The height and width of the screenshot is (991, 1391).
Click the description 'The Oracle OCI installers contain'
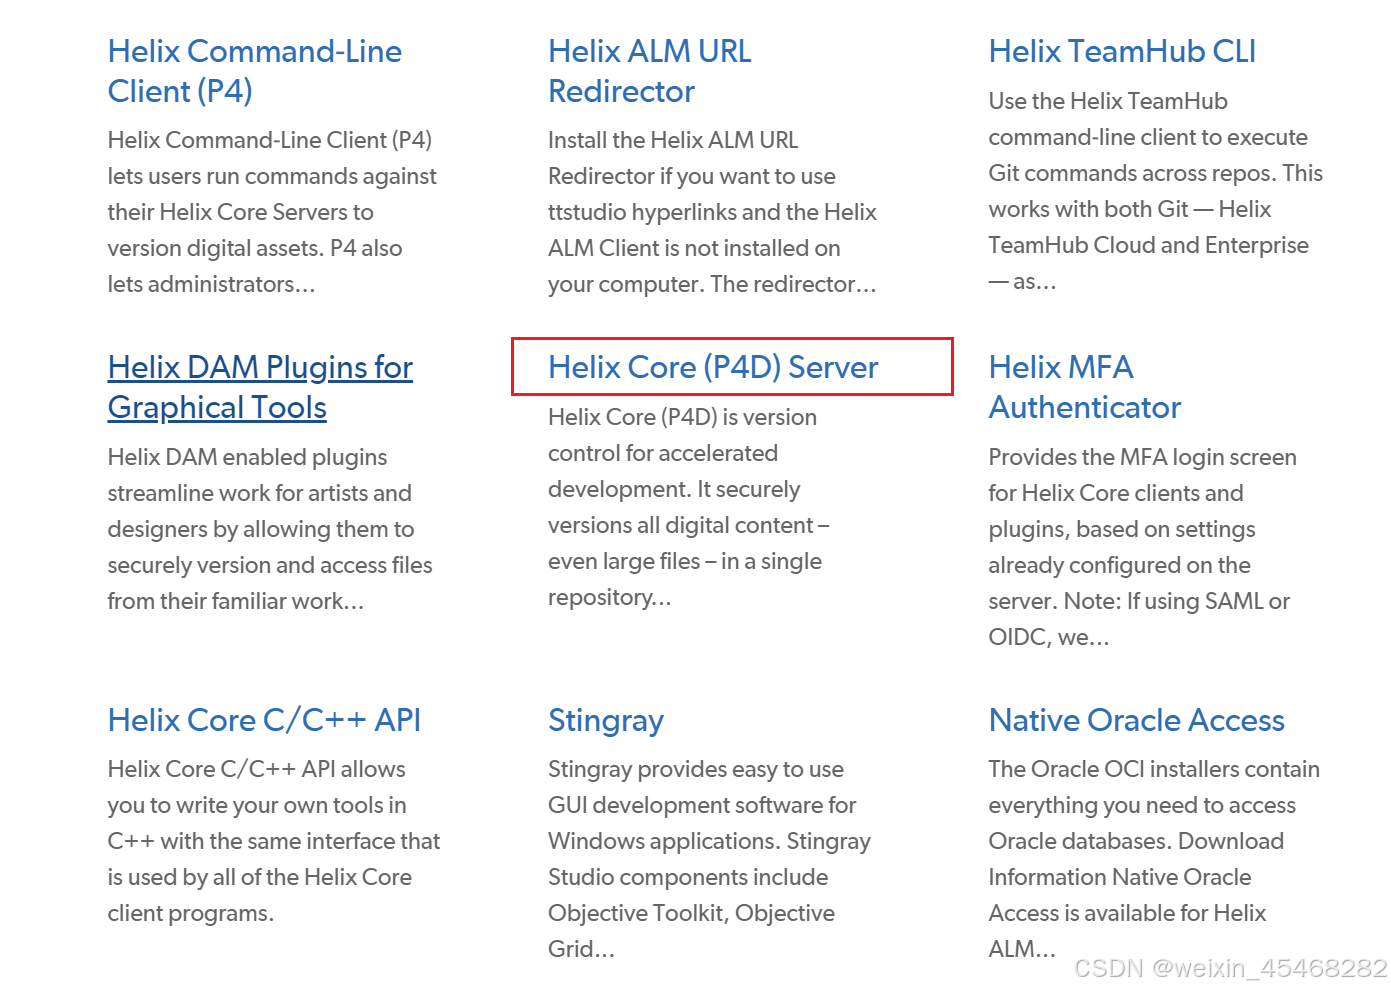(1154, 859)
